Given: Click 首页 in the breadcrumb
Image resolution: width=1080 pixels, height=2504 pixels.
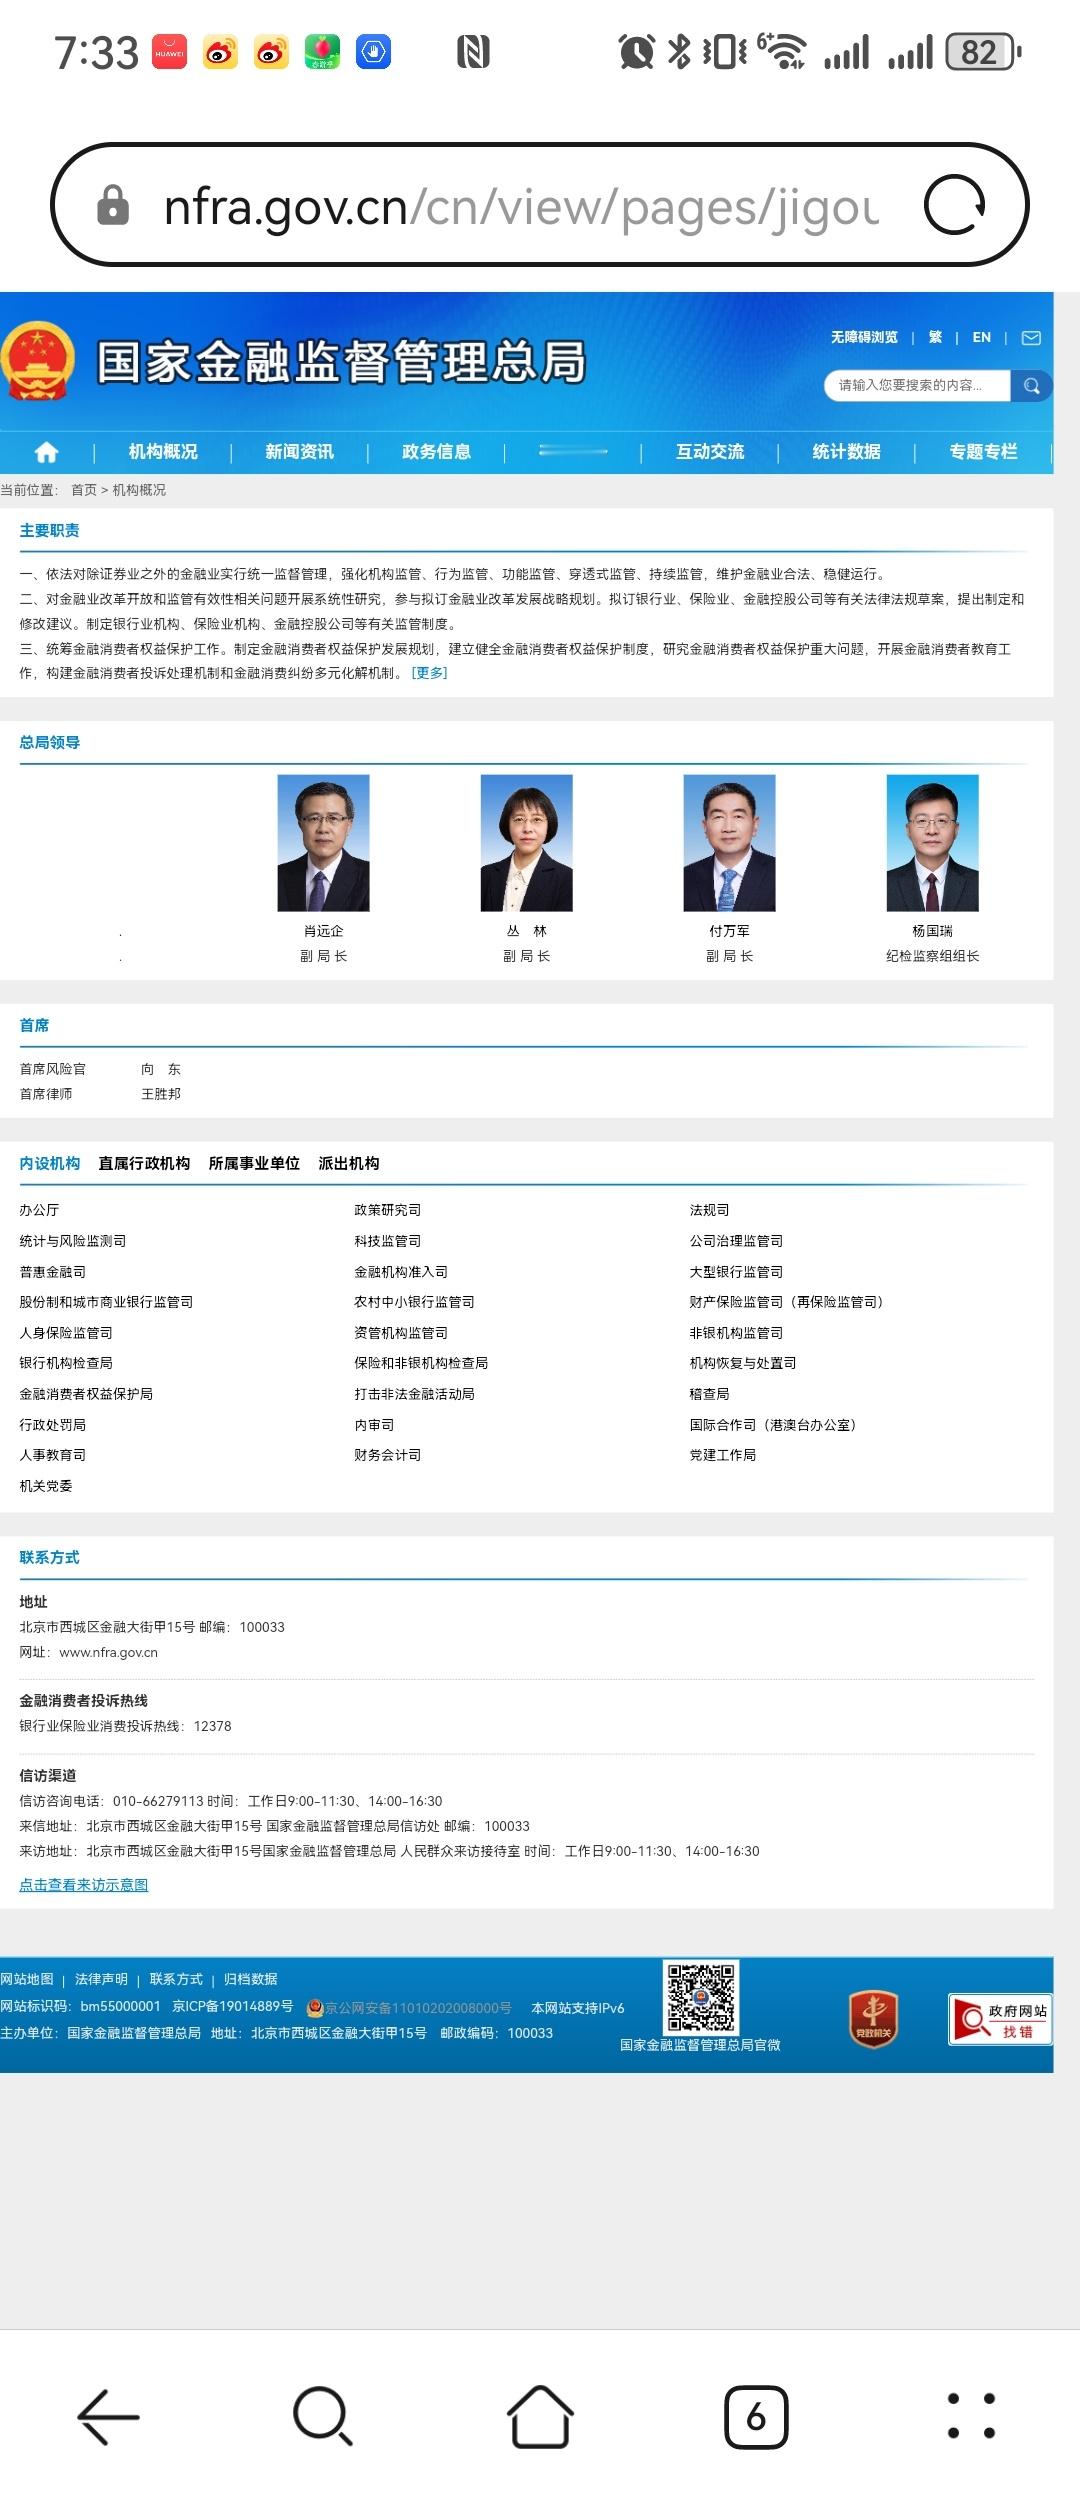Looking at the screenshot, I should point(84,490).
